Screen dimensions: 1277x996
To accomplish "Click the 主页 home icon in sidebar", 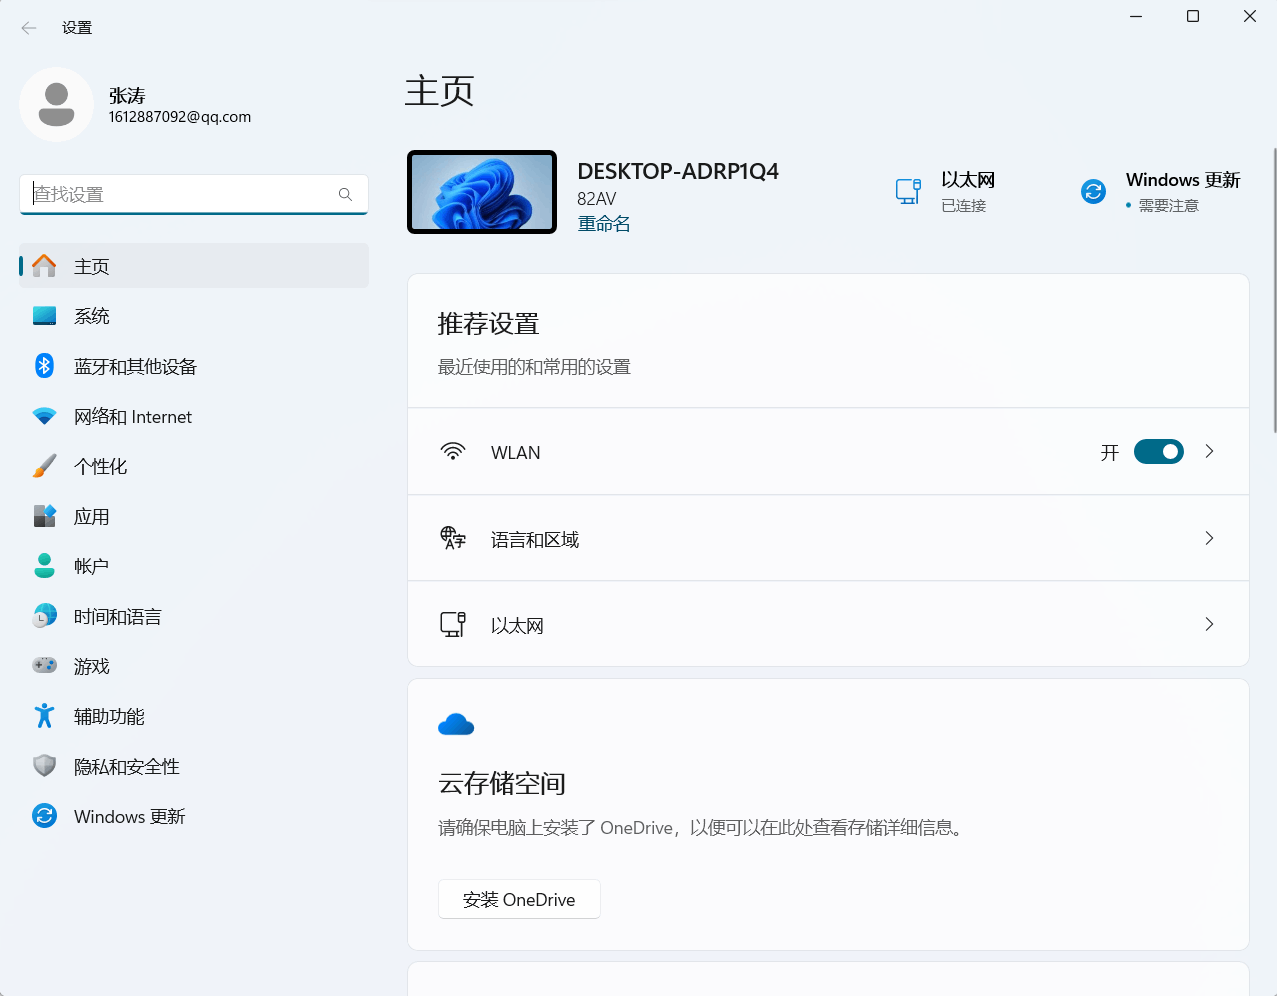I will point(44,266).
